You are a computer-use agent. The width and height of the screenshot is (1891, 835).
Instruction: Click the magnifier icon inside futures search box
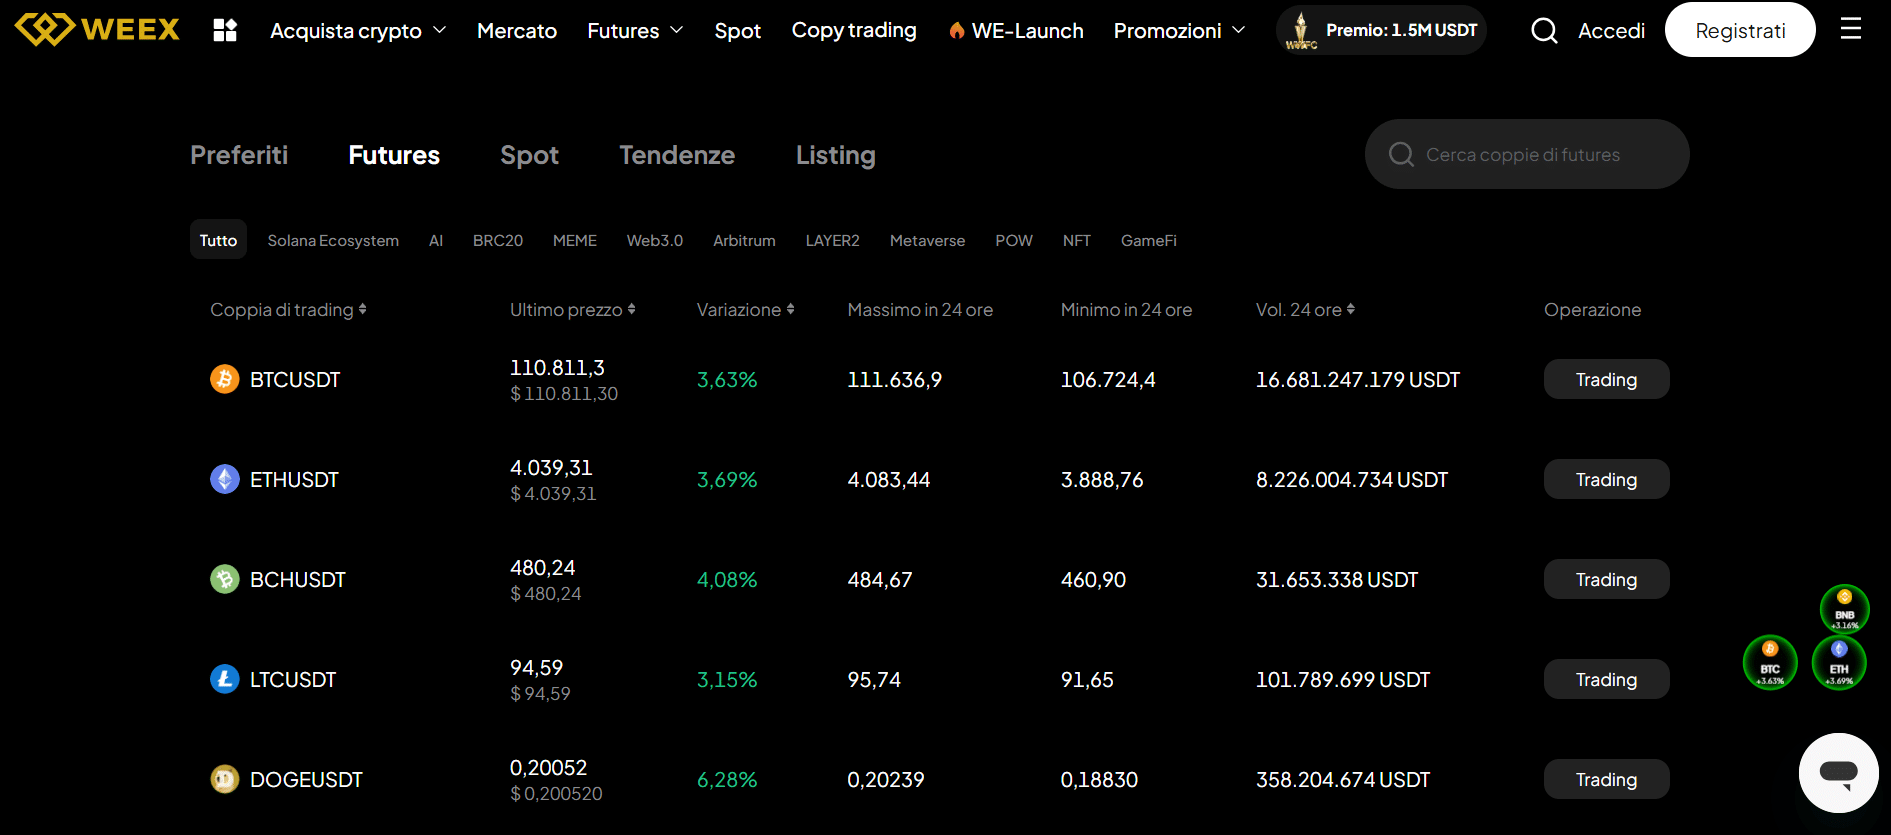click(1401, 154)
